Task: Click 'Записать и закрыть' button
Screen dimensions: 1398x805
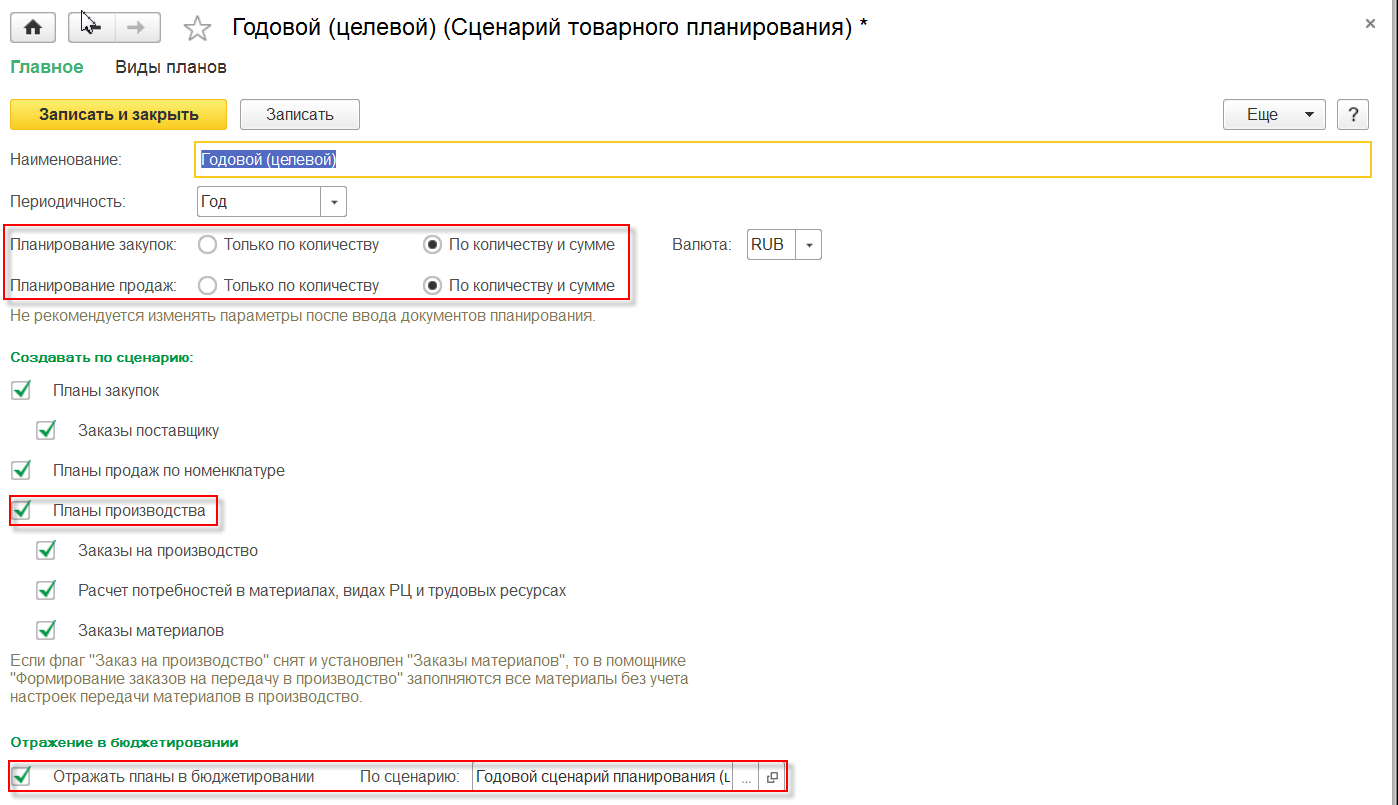Action: coord(119,114)
